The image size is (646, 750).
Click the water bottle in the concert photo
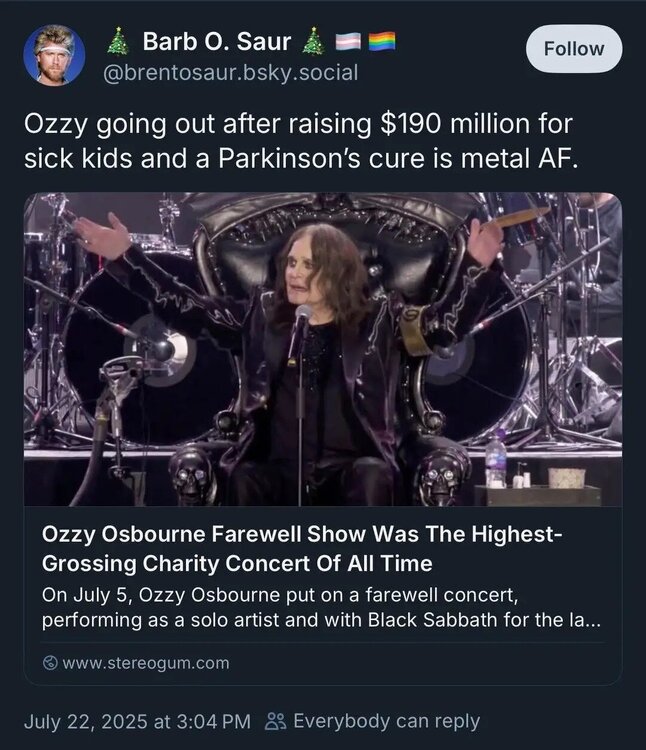495,458
